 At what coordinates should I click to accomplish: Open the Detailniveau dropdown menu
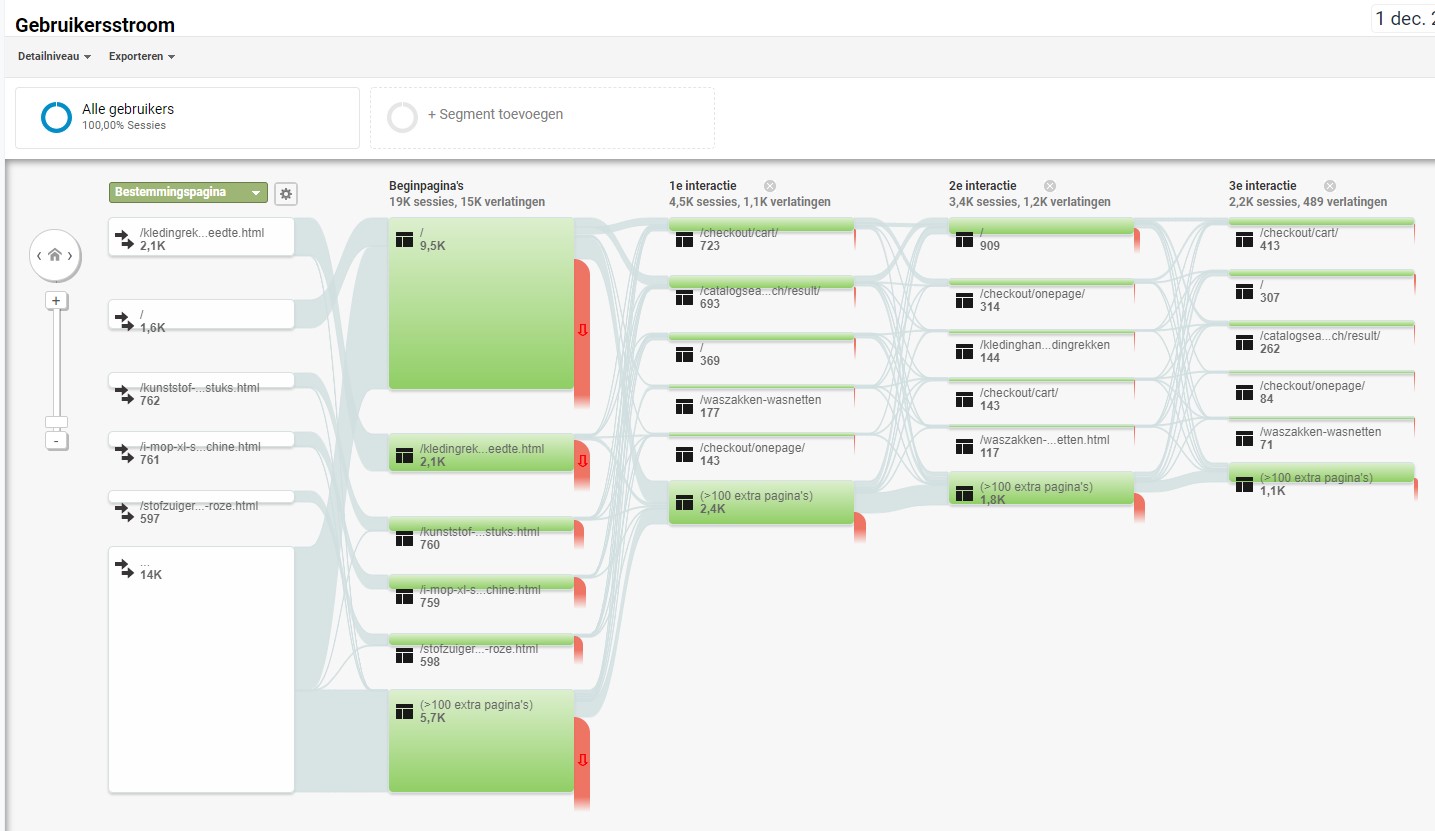tap(54, 57)
